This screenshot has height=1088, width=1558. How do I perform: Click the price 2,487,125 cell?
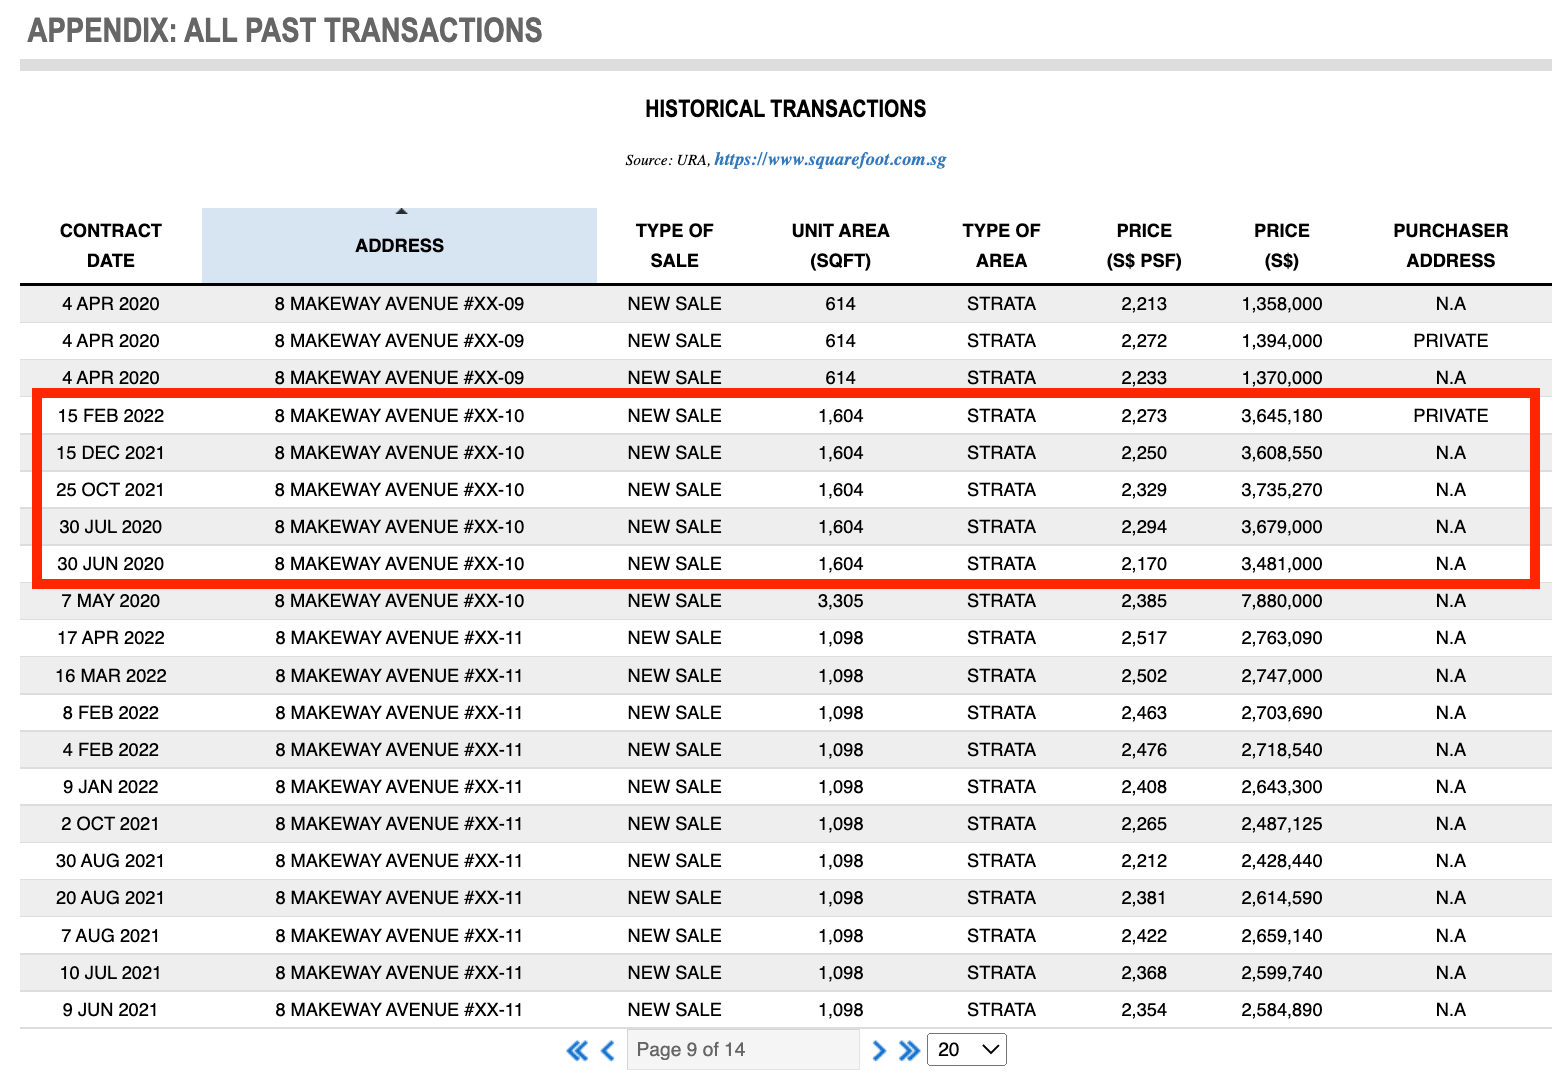coord(1282,824)
